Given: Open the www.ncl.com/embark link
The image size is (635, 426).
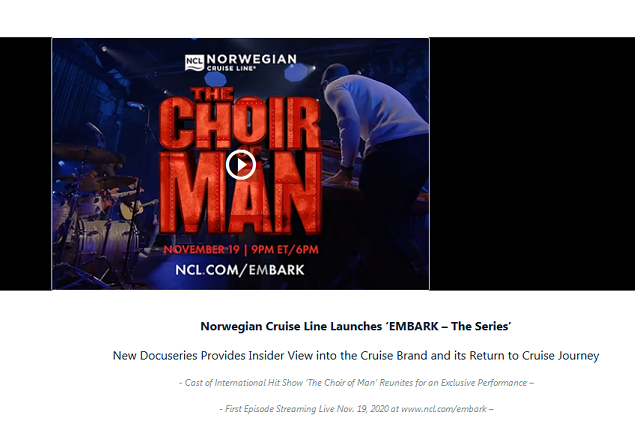Looking at the screenshot, I should point(443,409).
